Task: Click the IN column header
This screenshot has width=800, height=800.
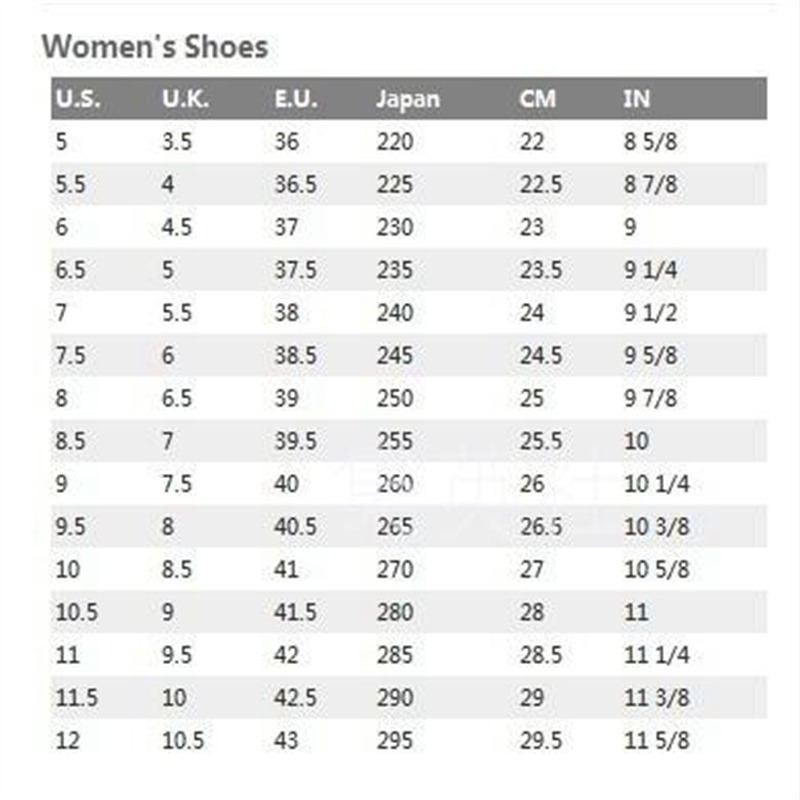Action: coord(637,98)
